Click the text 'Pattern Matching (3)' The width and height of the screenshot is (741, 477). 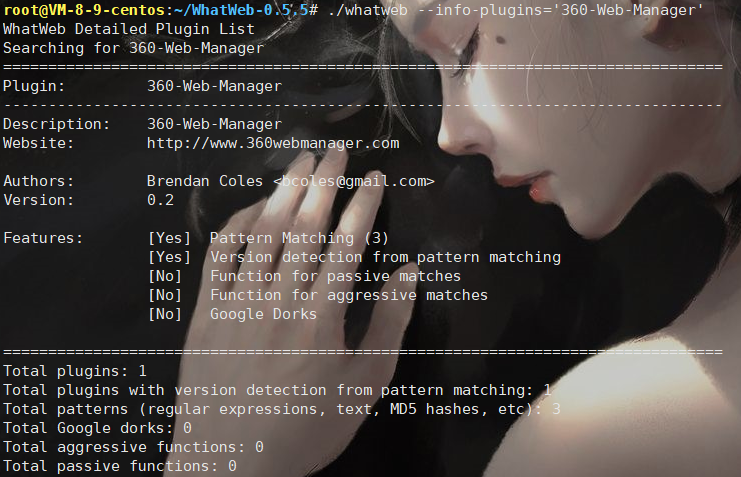click(300, 238)
